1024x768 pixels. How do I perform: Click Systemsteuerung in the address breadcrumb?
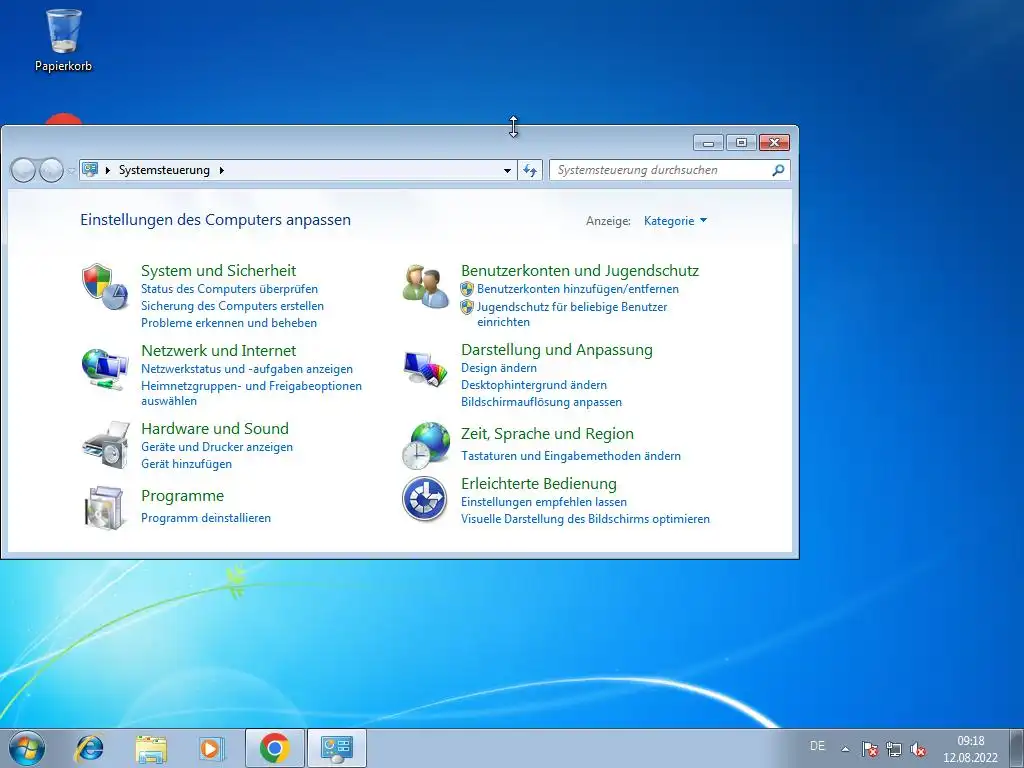pos(164,170)
